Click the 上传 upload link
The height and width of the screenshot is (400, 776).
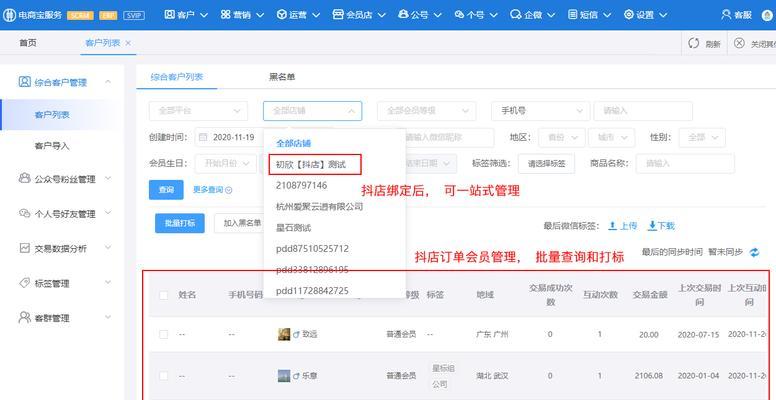pos(623,226)
